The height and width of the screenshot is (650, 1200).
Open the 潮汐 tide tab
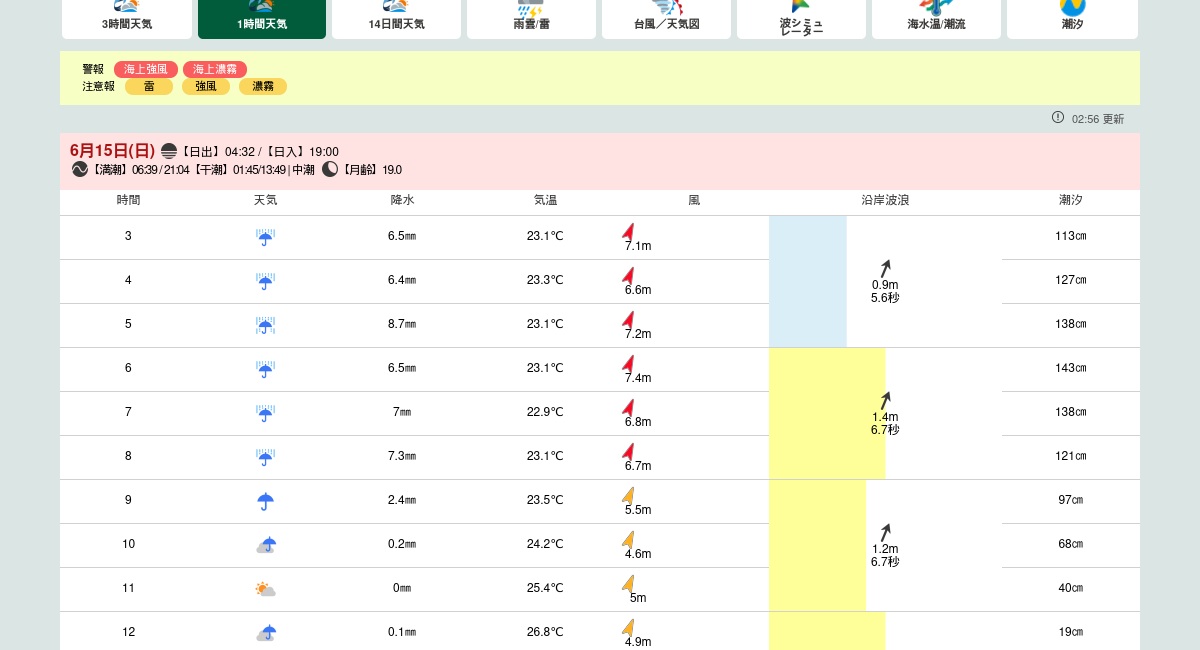click(x=1072, y=18)
